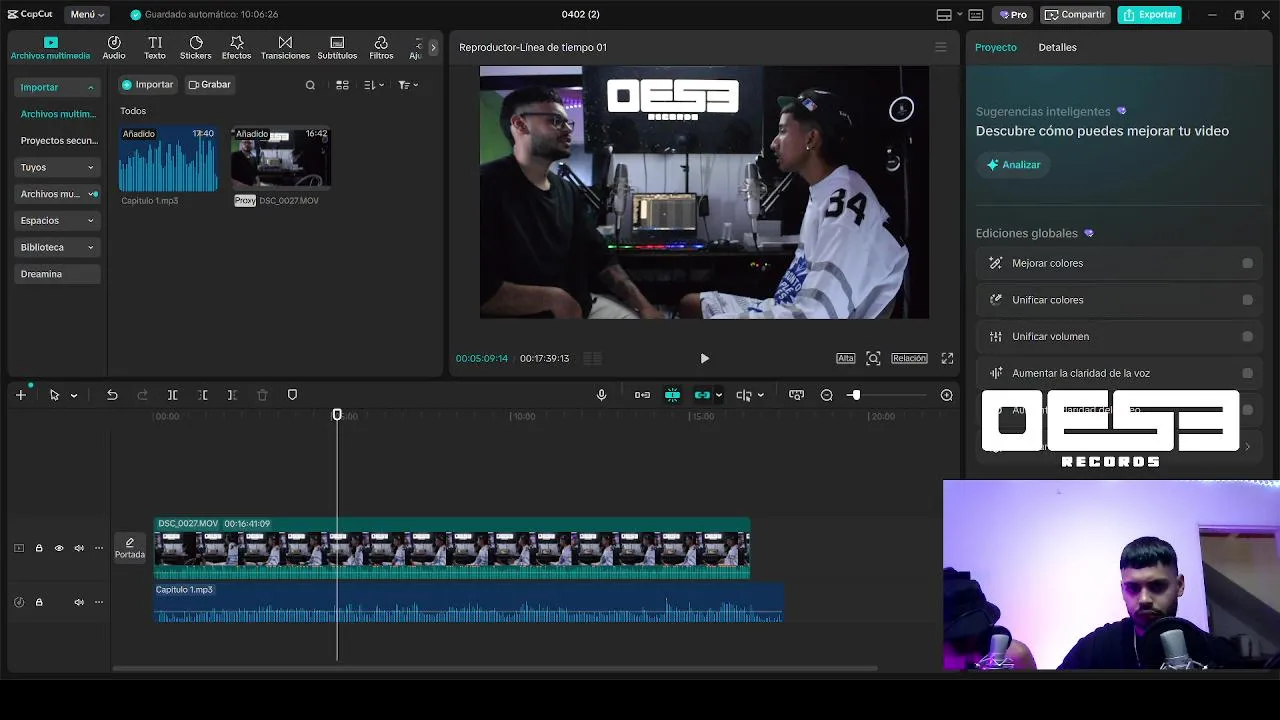
Task: Change the Alta preview quality
Action: click(x=845, y=358)
